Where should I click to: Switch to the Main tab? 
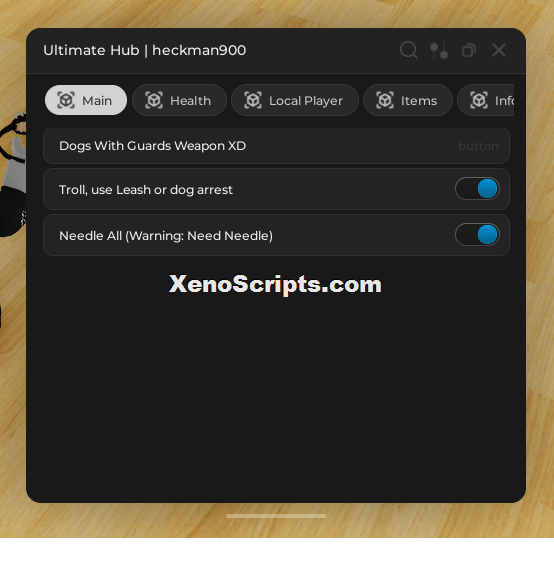pyautogui.click(x=86, y=100)
